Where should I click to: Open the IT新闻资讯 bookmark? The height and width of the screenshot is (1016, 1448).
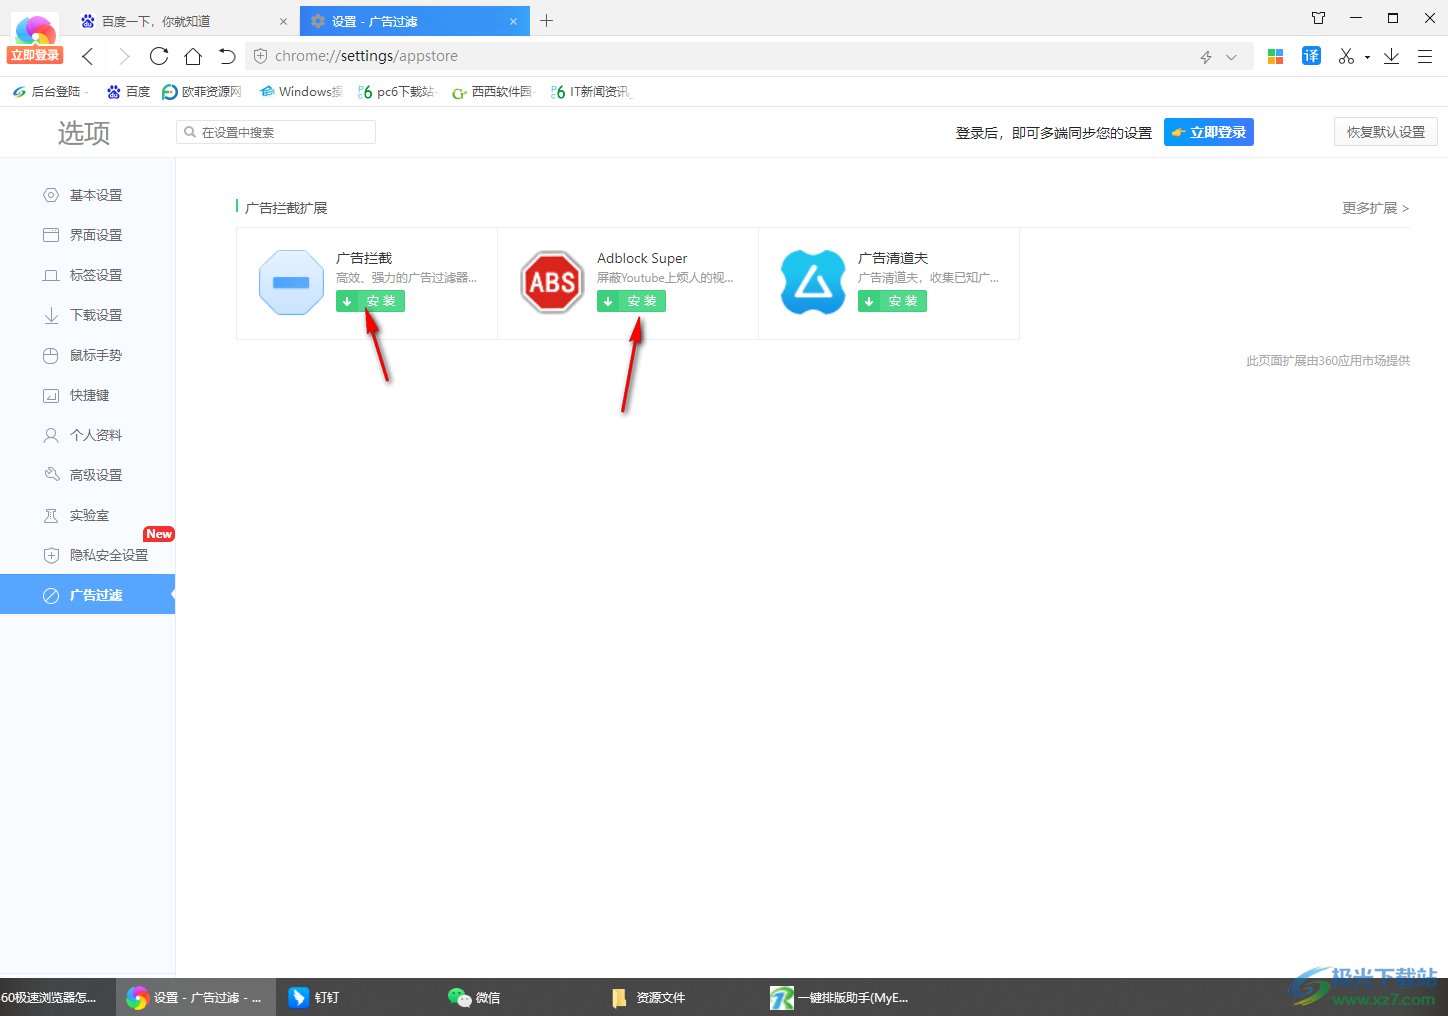[591, 92]
